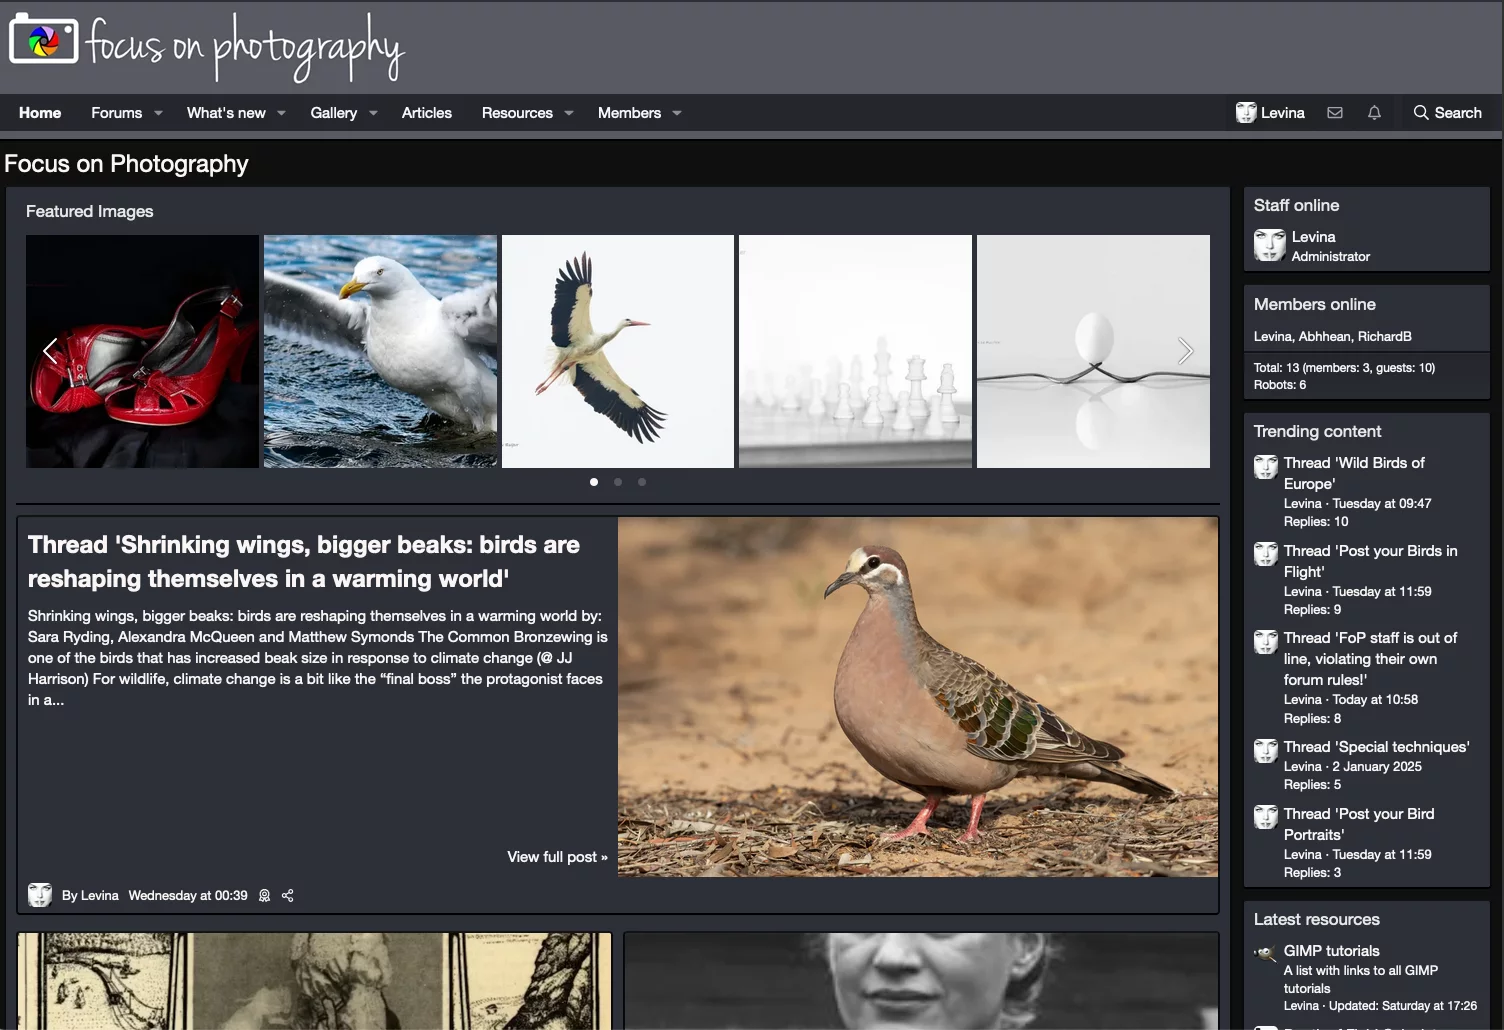Expand the Resources dropdown arrow
The height and width of the screenshot is (1030, 1504).
tap(569, 113)
